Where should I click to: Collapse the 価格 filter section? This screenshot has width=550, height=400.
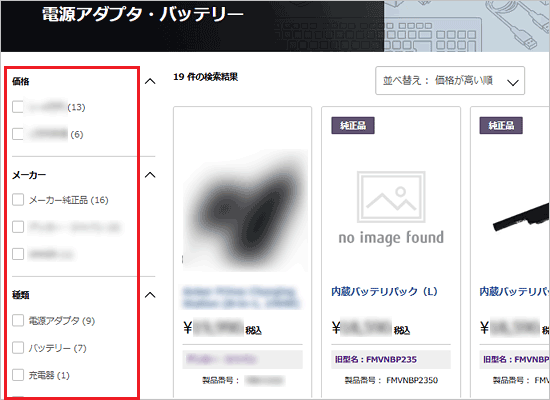(150, 81)
